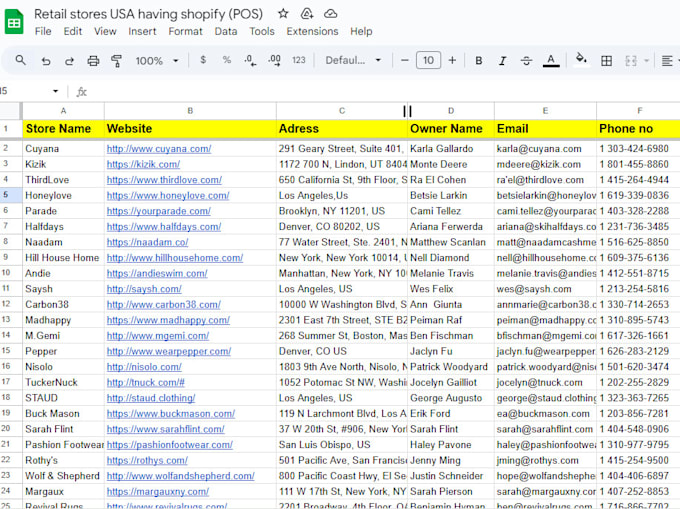Open the kizik.com link
This screenshot has width=680, height=509.
click(x=143, y=164)
